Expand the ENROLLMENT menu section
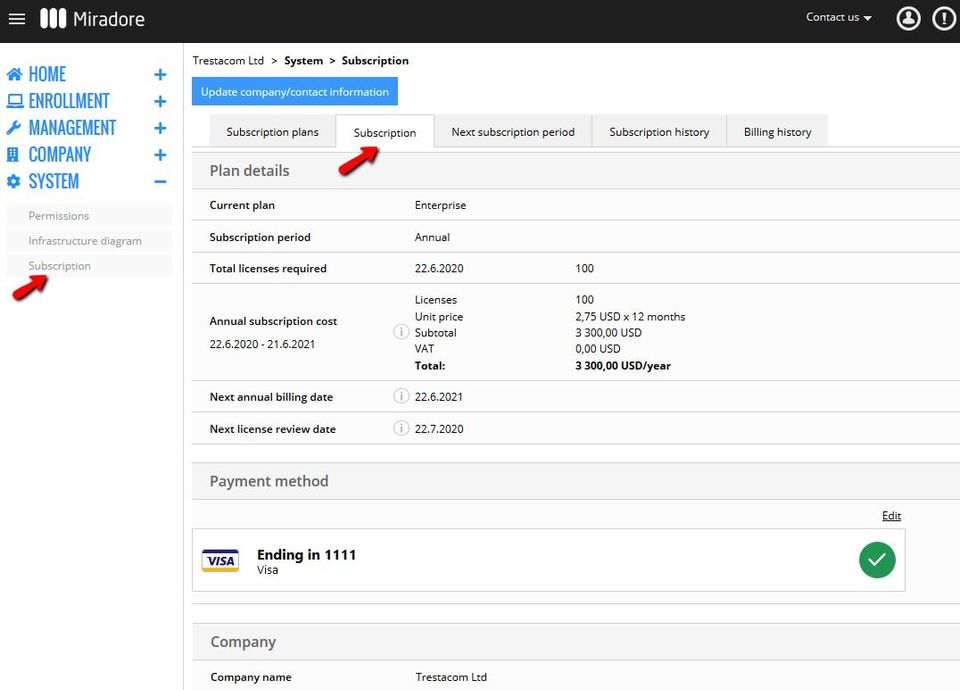 [x=160, y=101]
